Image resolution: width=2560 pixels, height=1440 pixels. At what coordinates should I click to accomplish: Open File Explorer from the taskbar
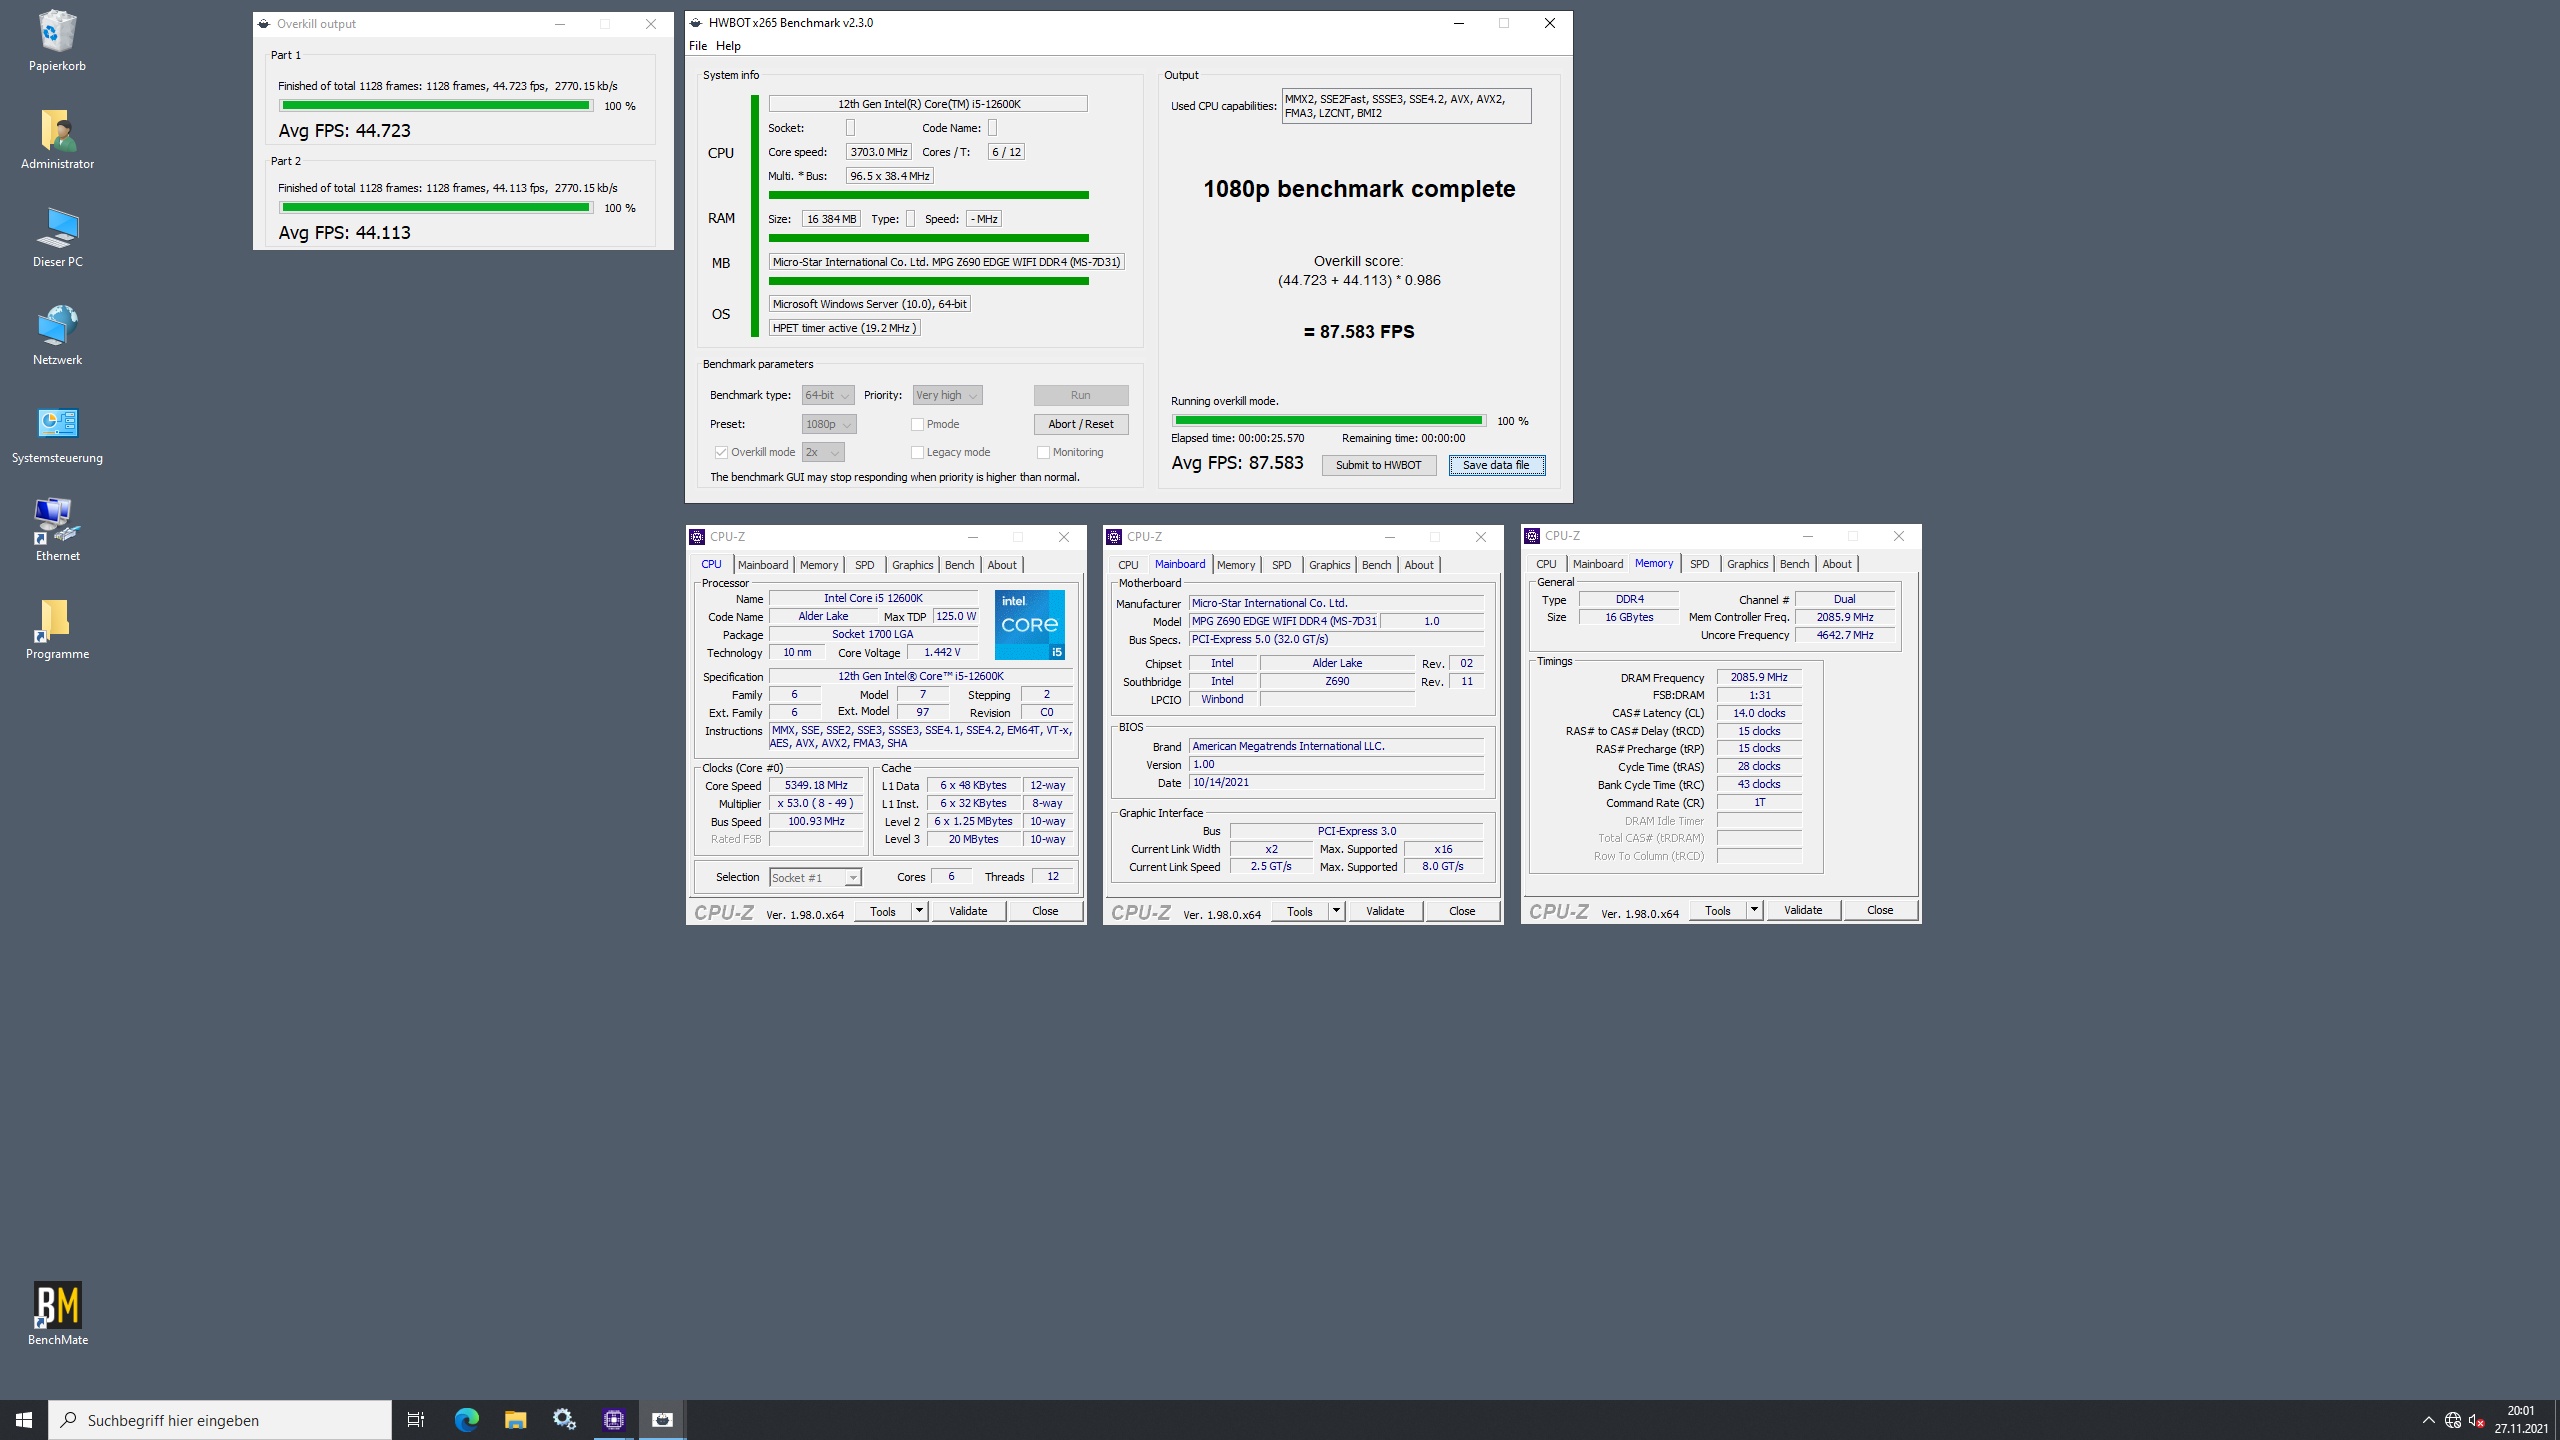point(515,1420)
